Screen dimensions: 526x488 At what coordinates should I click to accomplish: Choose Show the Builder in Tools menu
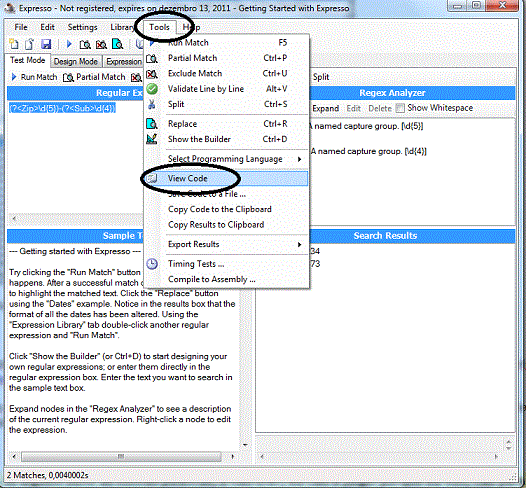(x=225, y=139)
